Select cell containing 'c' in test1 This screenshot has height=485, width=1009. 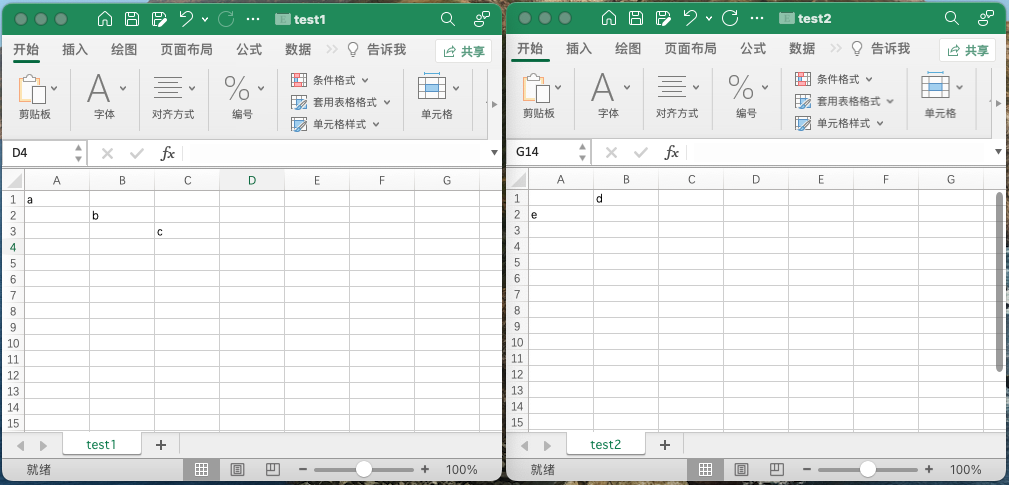(x=187, y=231)
